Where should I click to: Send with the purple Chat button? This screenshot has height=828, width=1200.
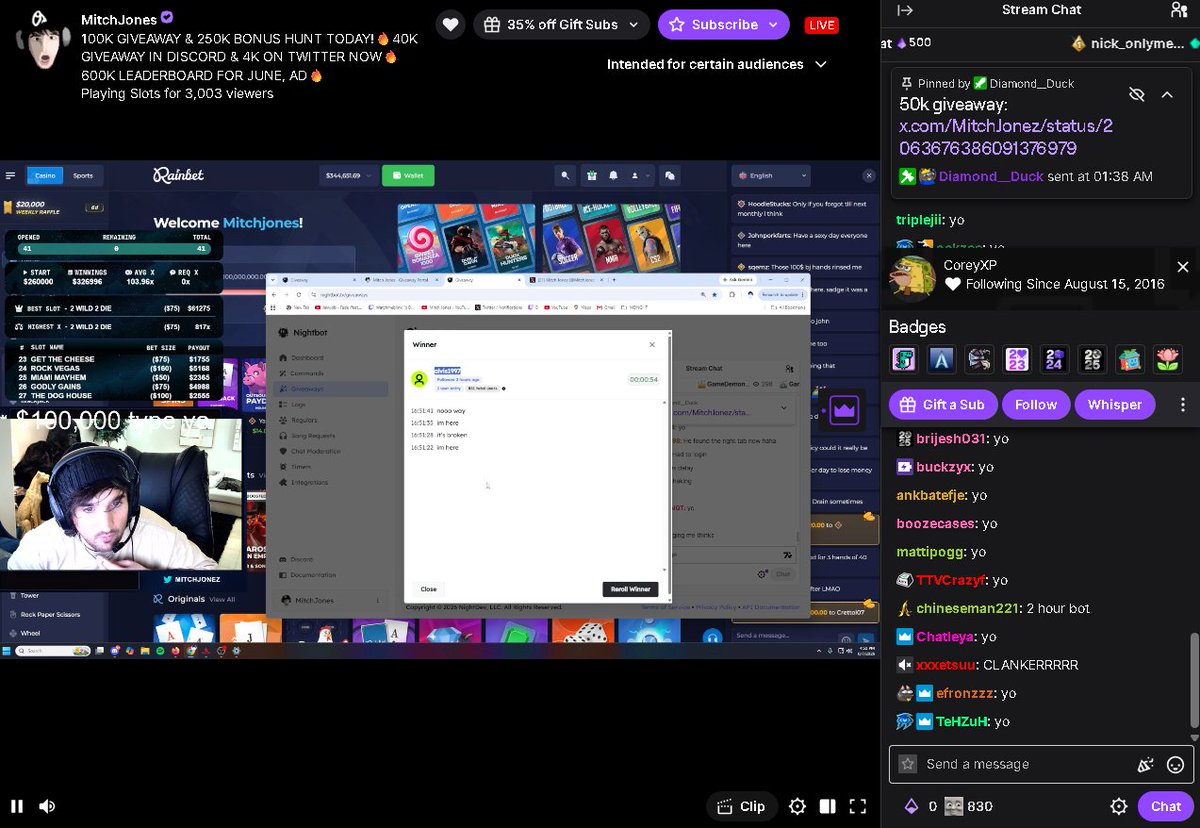[1166, 806]
